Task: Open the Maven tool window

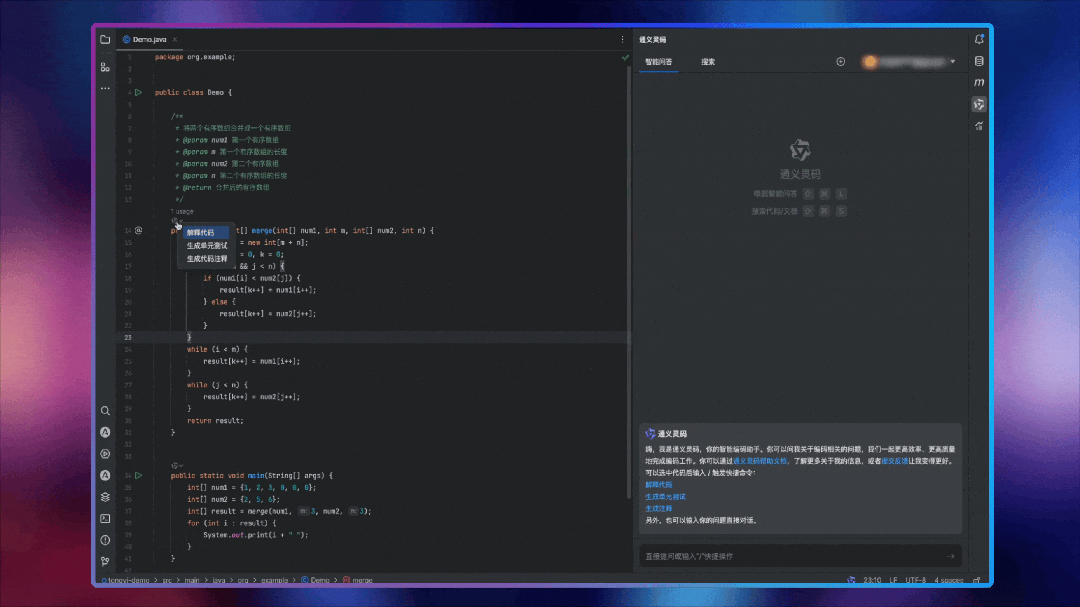Action: coord(979,82)
